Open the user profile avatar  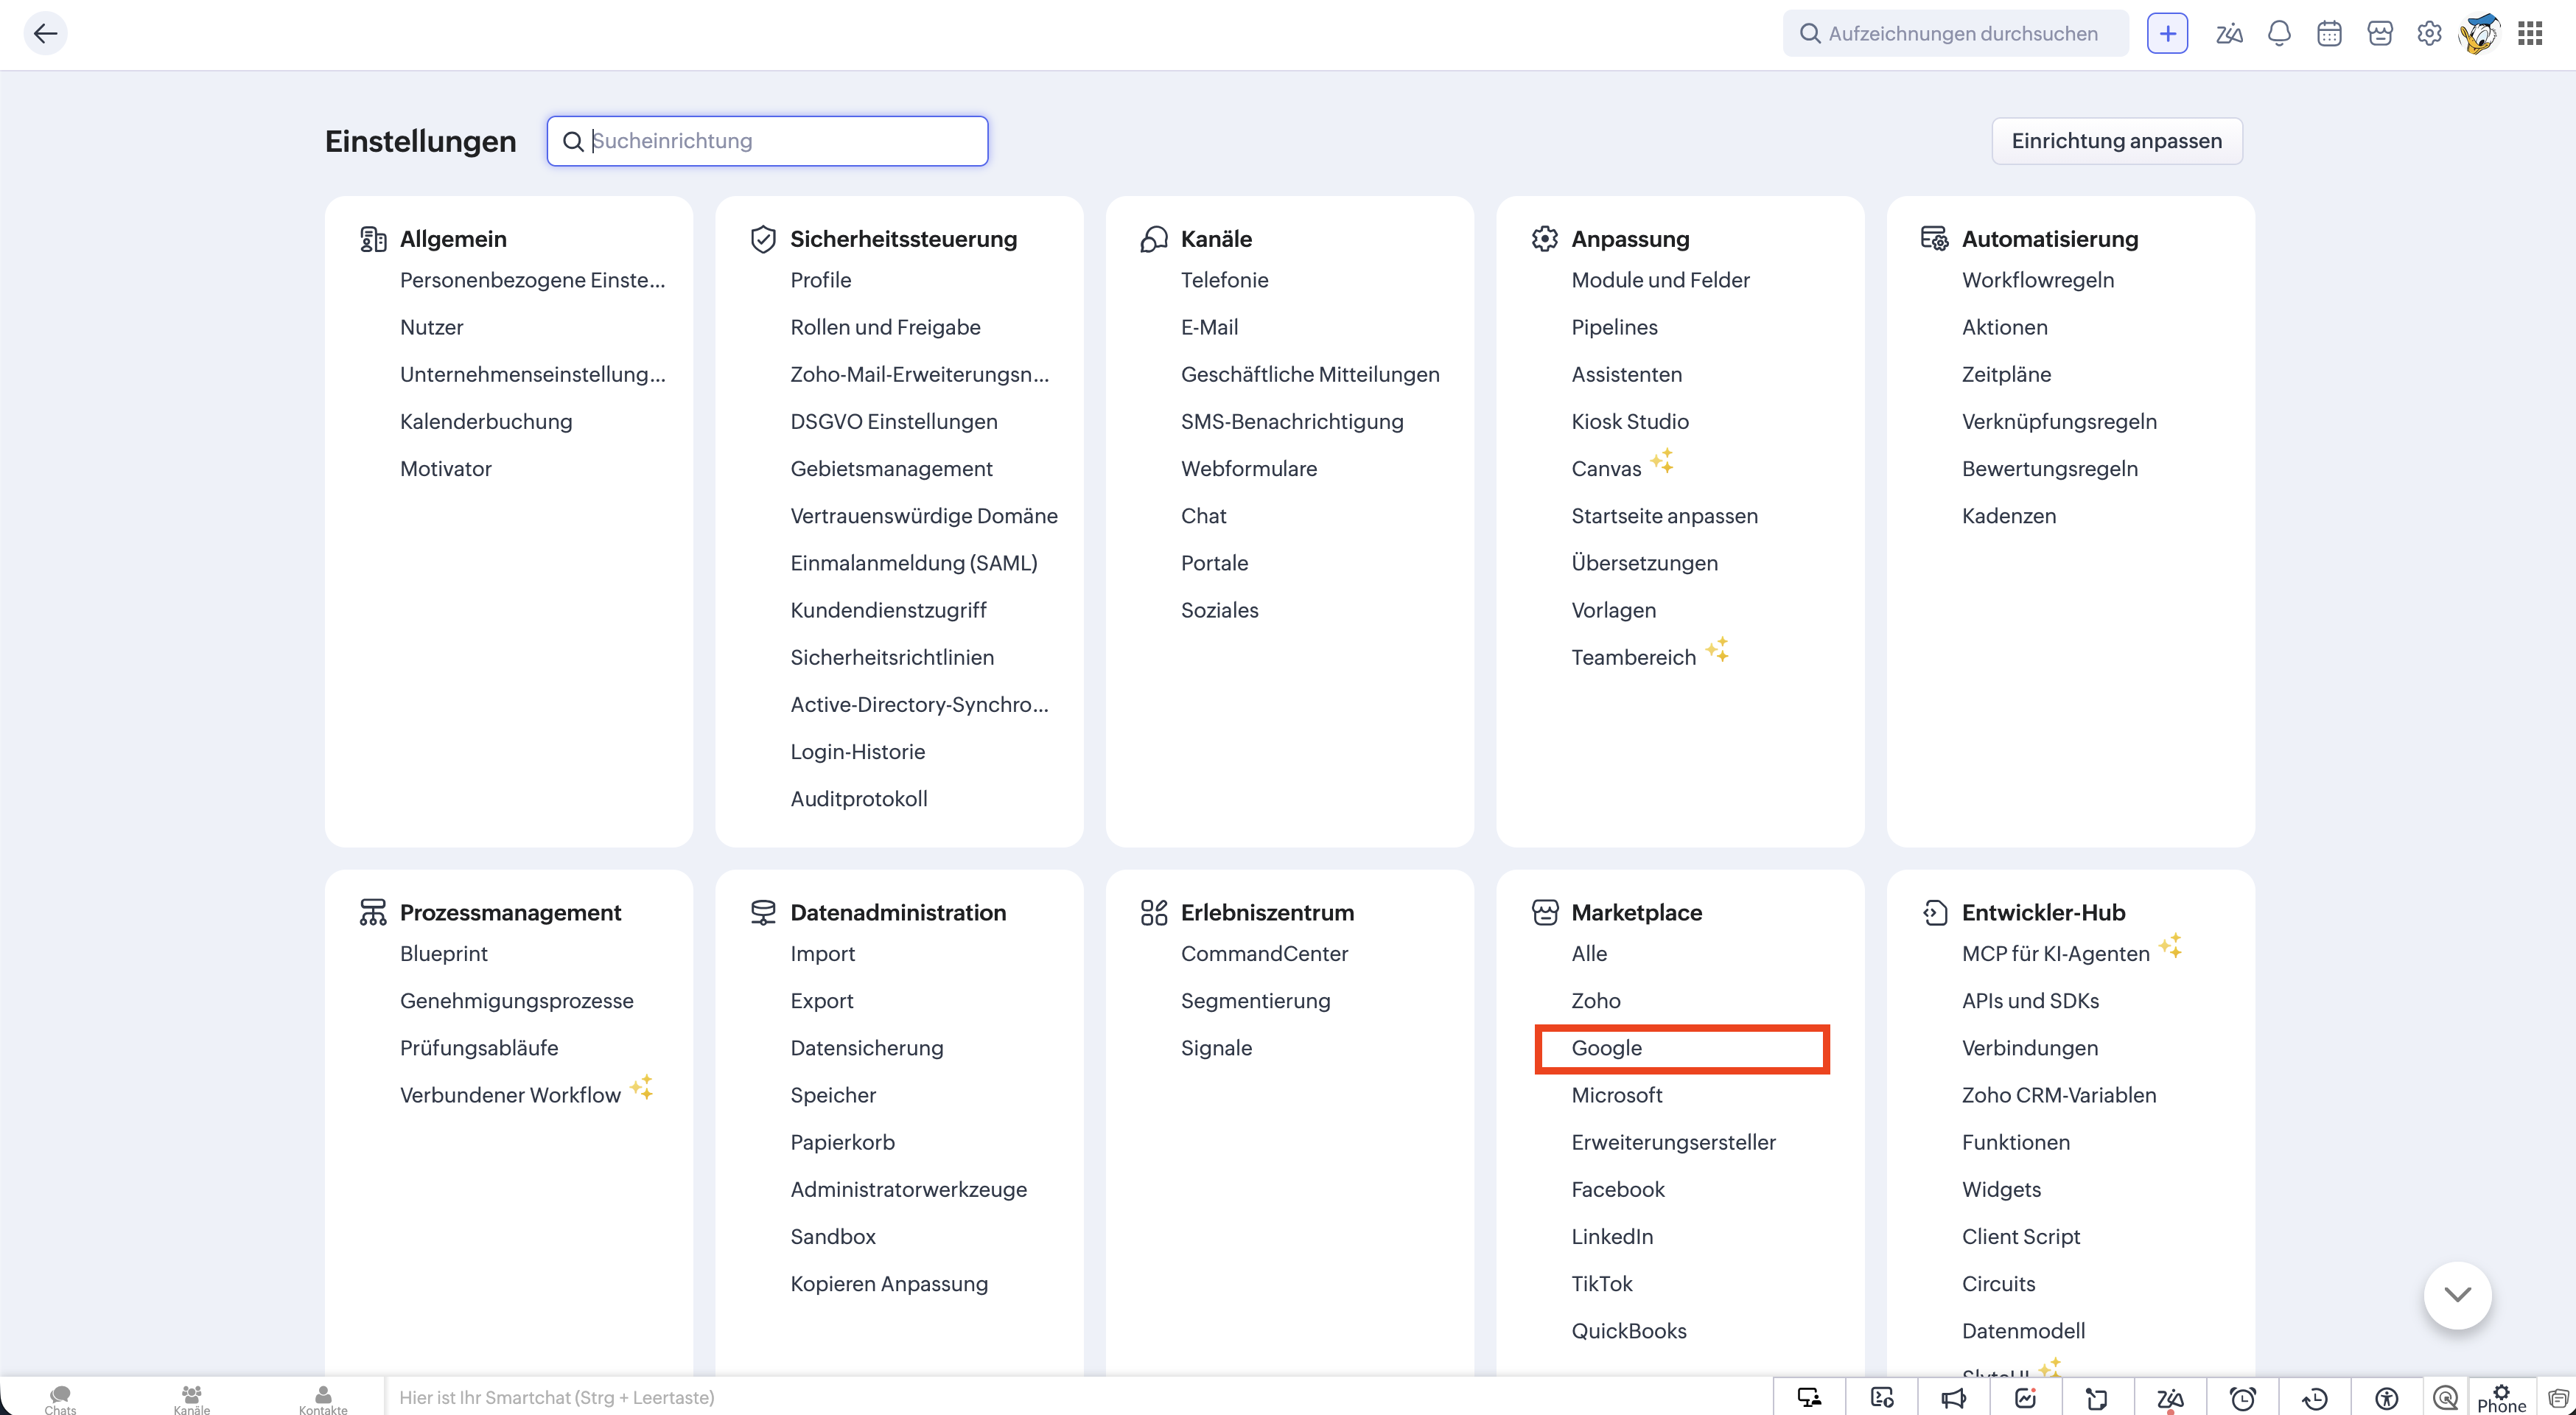(2479, 34)
